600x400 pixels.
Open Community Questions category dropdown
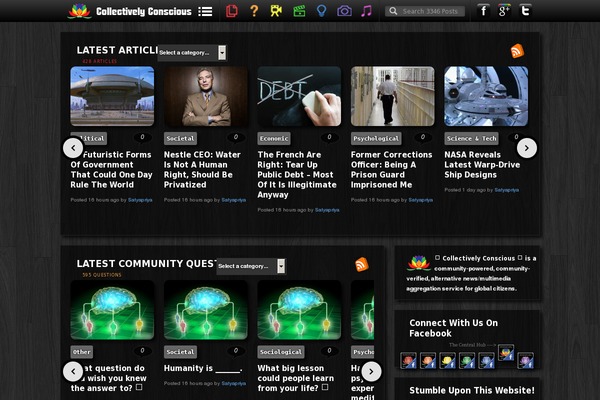[x=251, y=266]
